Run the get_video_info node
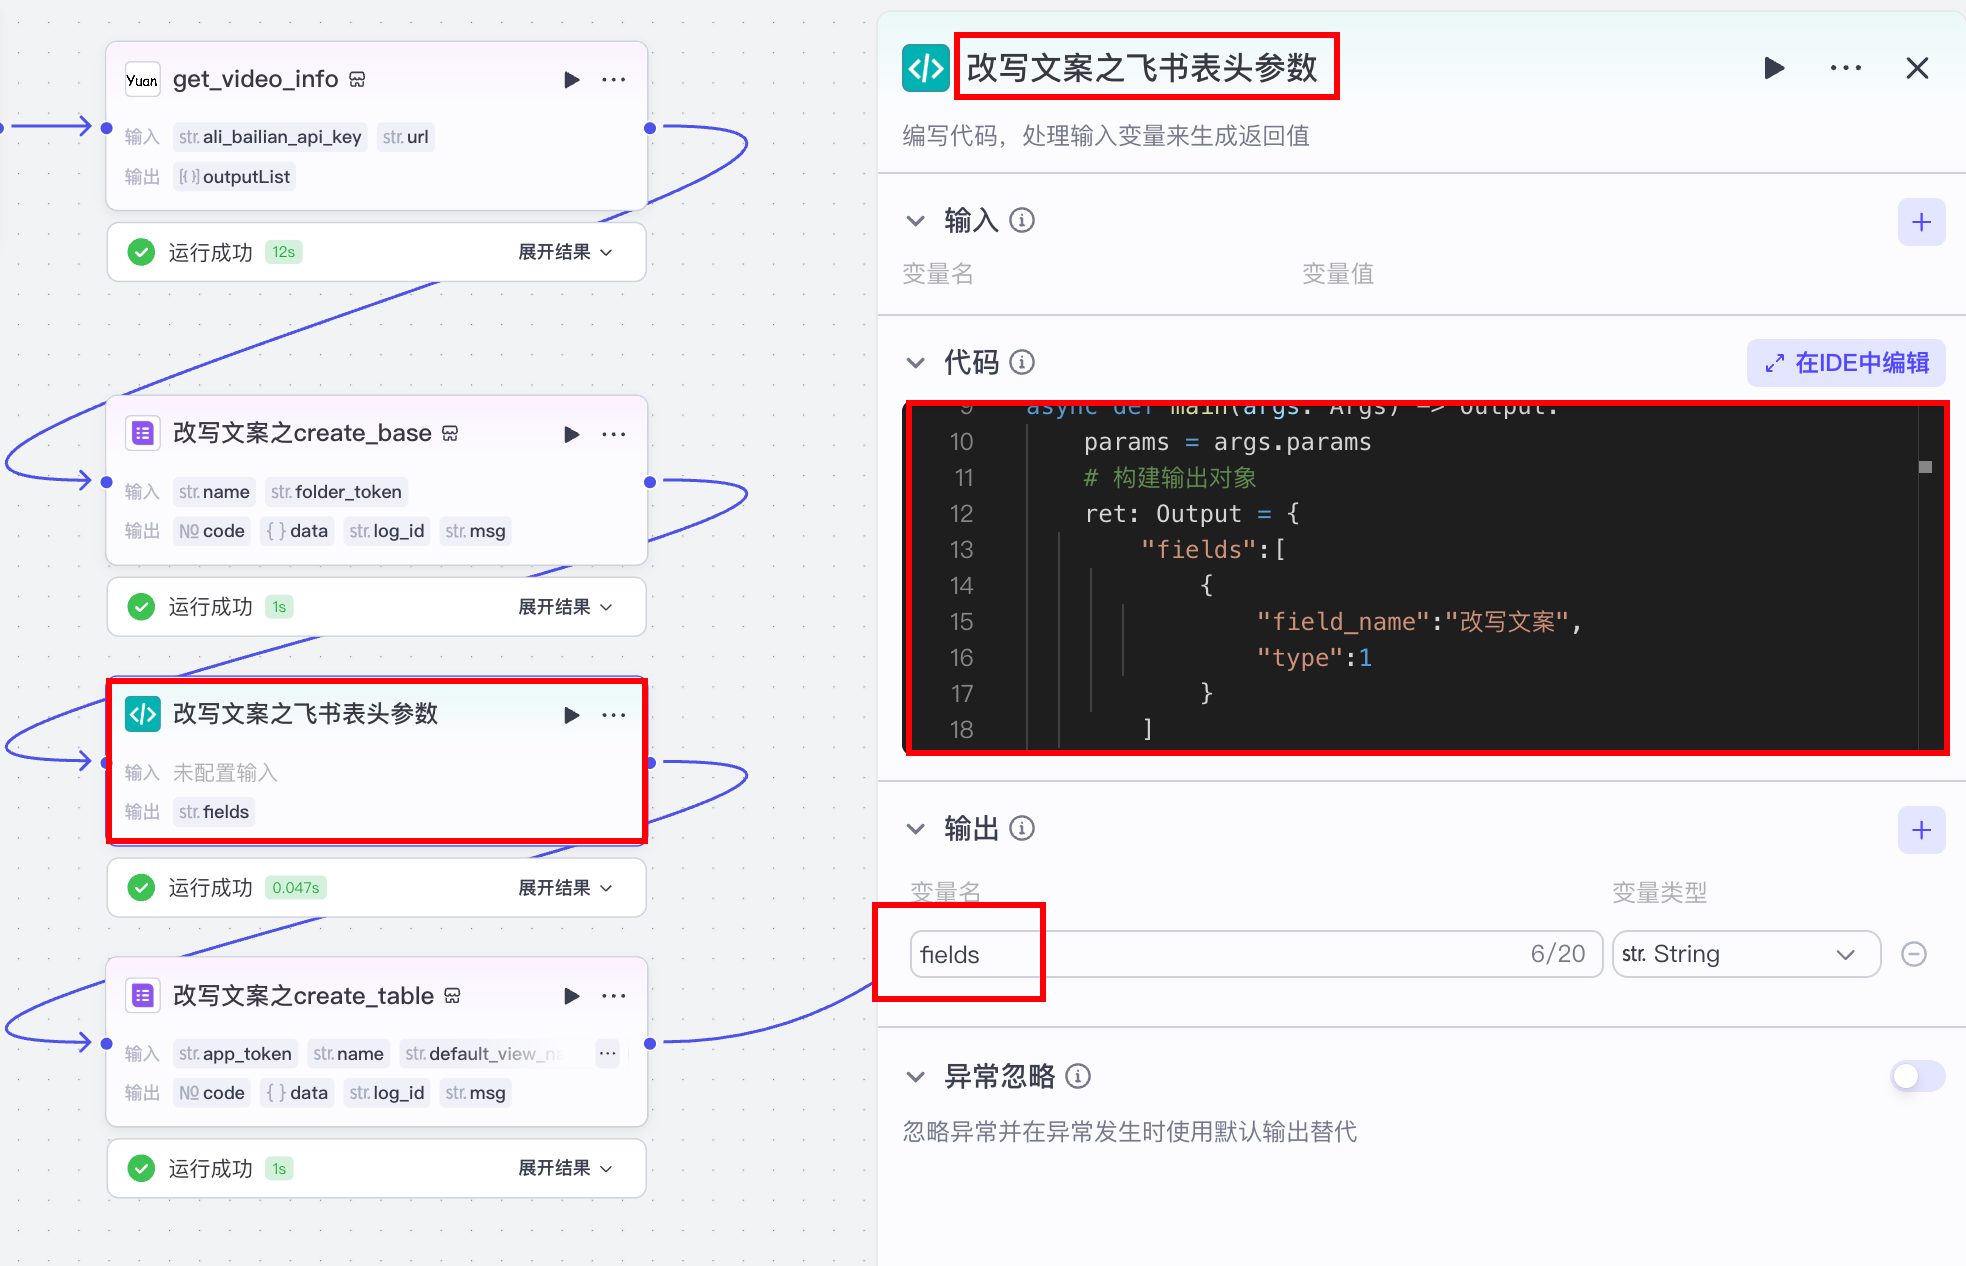Screen dimensions: 1966x1266 pos(572,79)
